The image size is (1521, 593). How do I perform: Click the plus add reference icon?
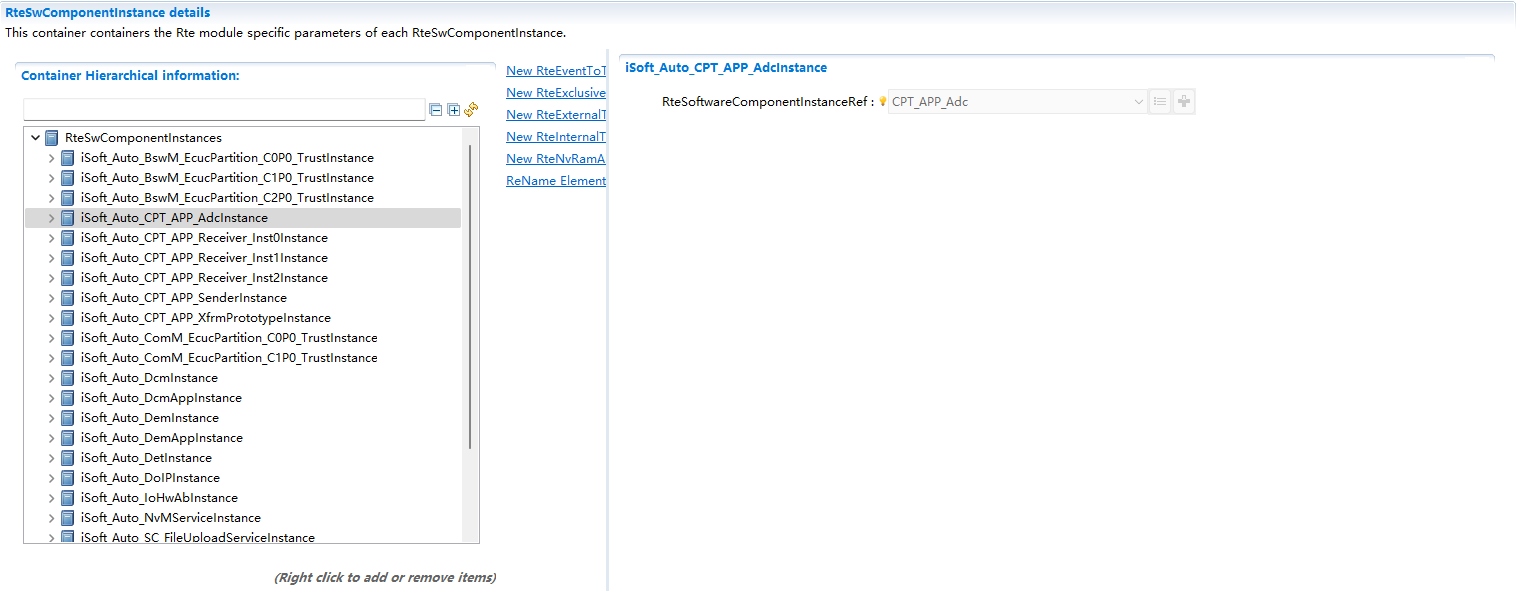coord(1184,102)
